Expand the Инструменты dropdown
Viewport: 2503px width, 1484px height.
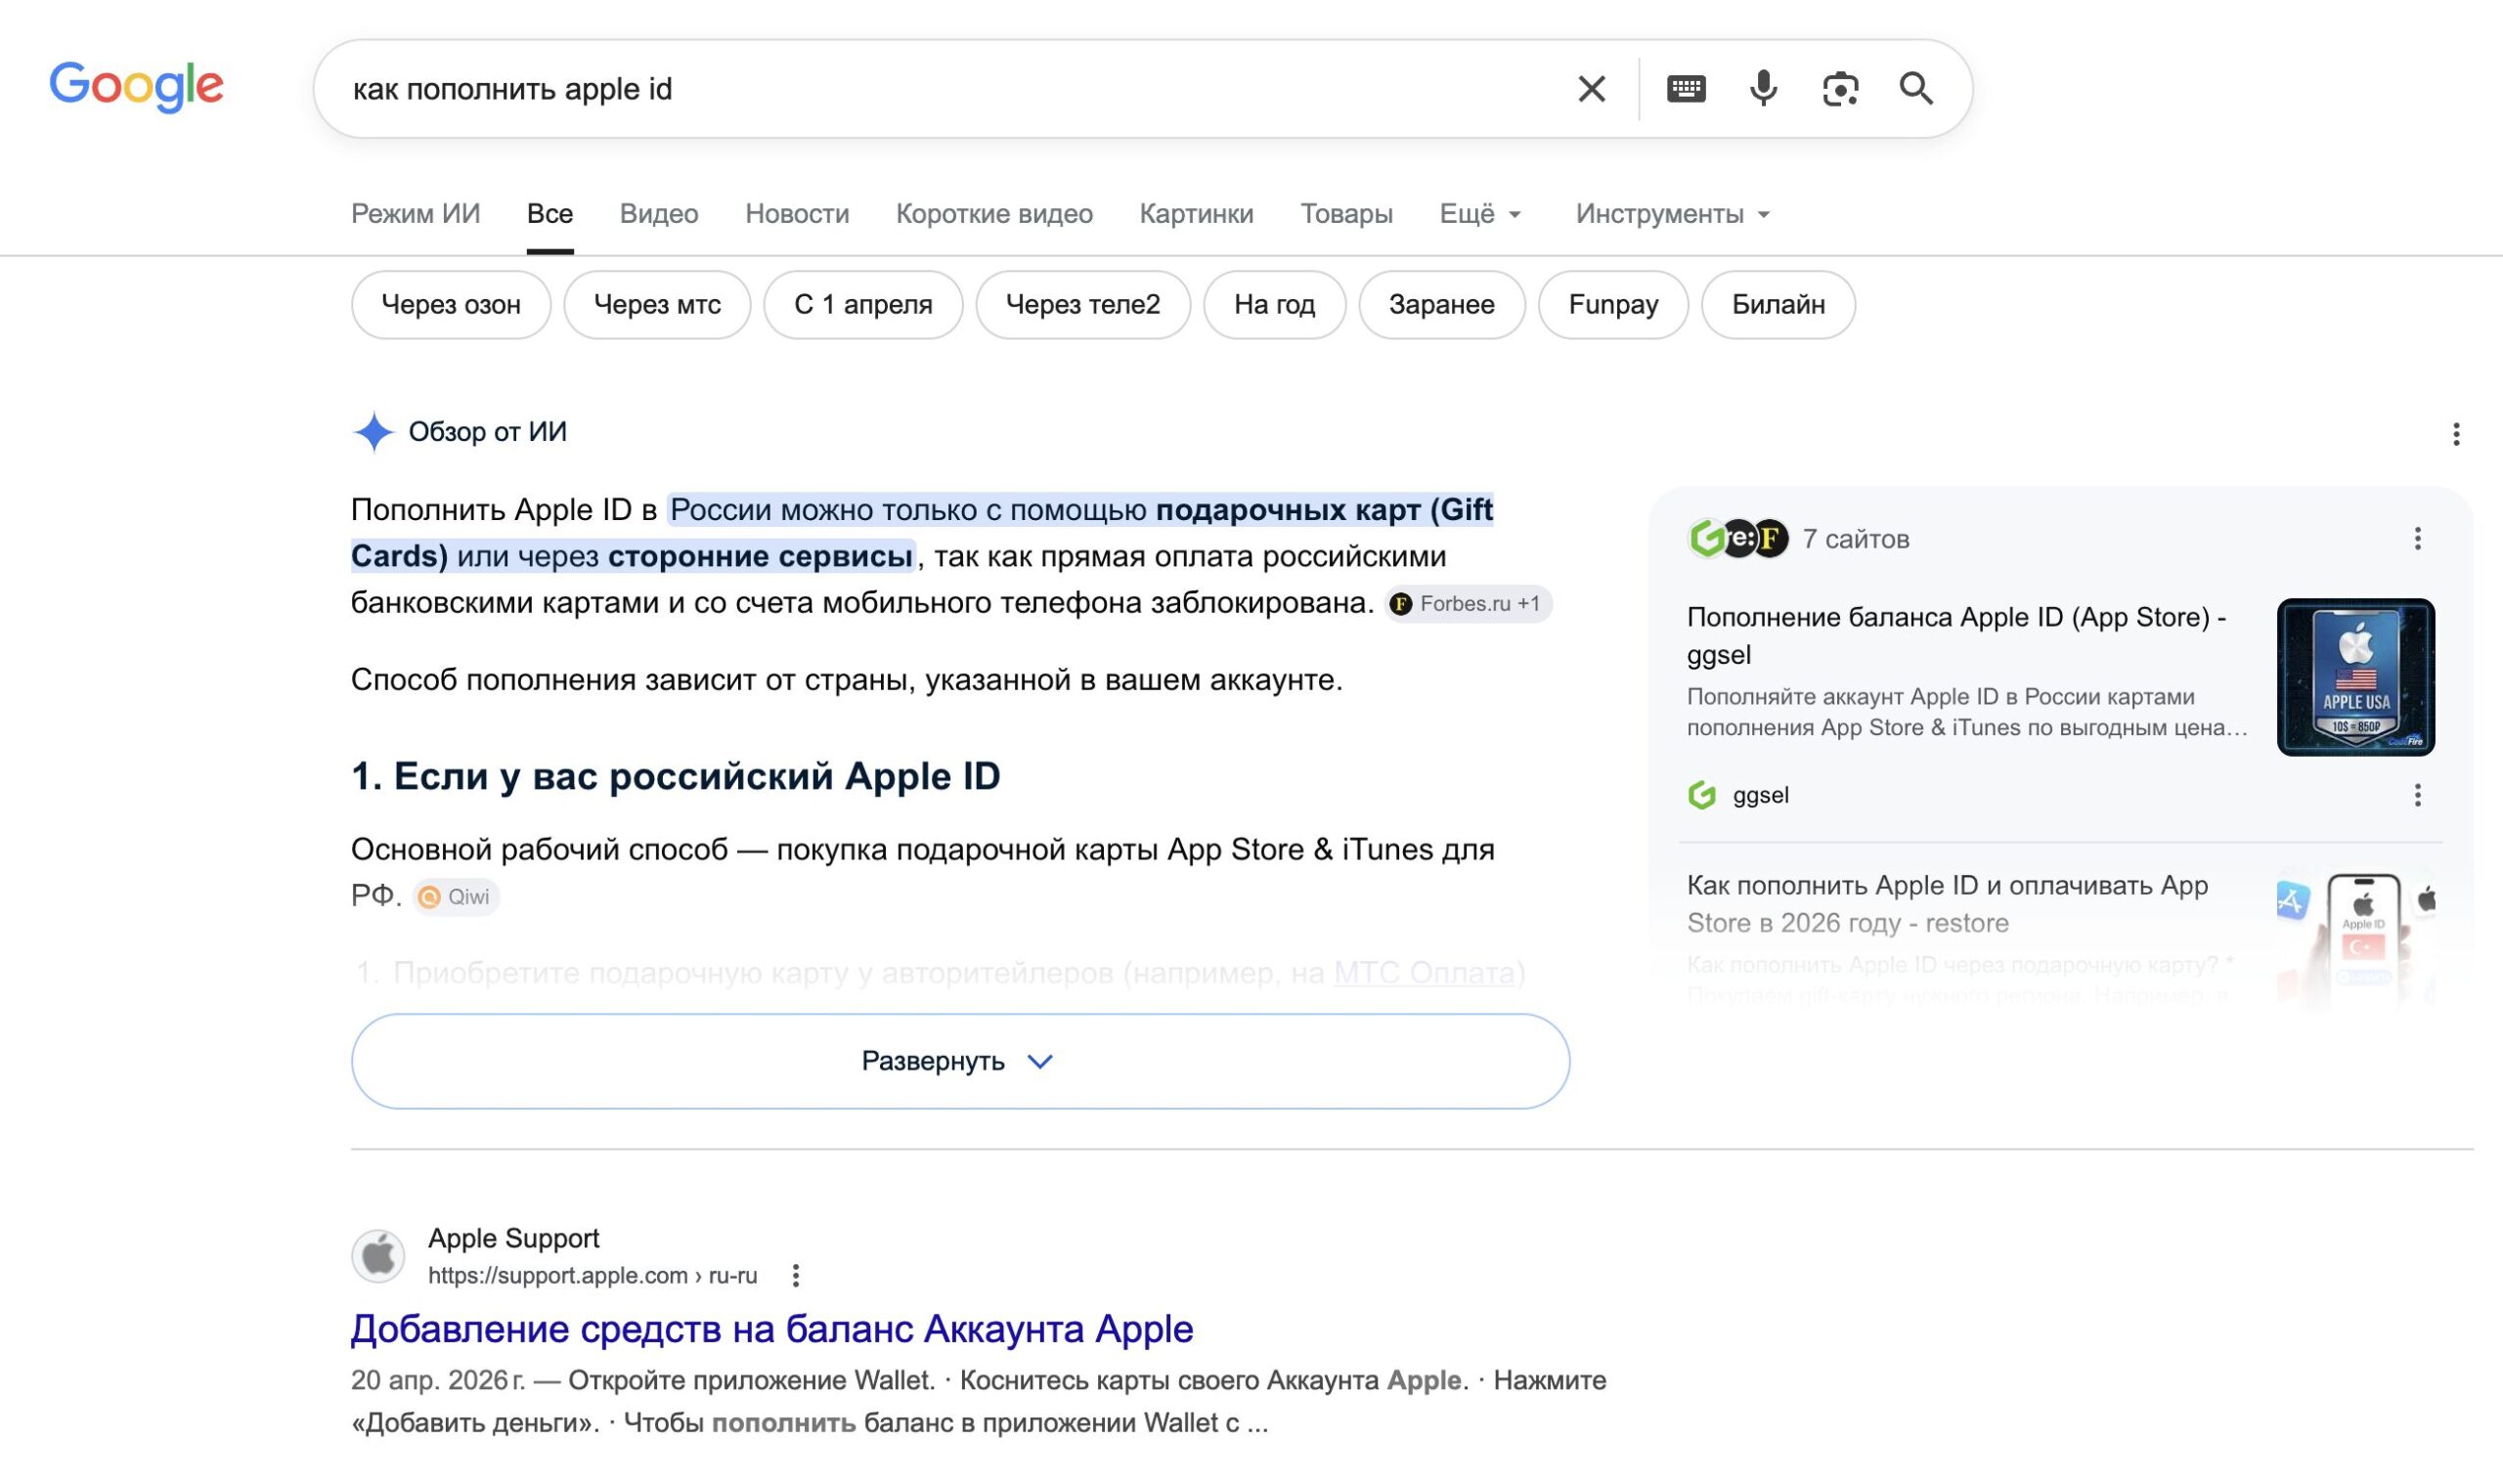1672,214
